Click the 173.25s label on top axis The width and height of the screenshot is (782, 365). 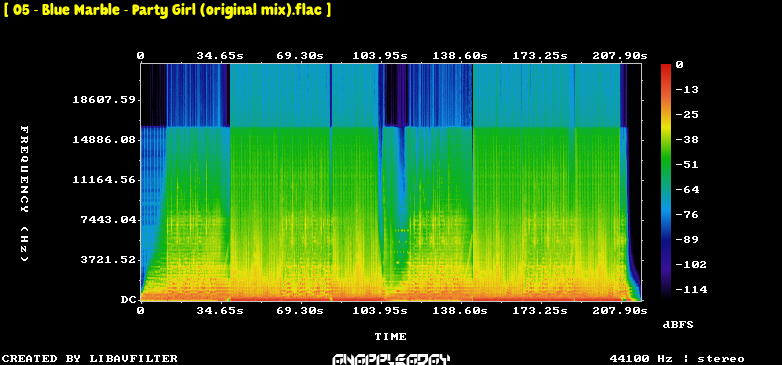540,56
